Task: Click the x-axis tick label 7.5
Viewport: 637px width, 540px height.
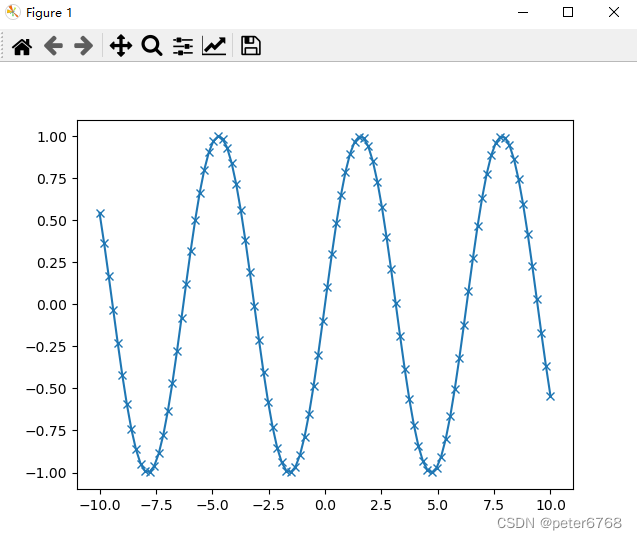Action: point(494,505)
